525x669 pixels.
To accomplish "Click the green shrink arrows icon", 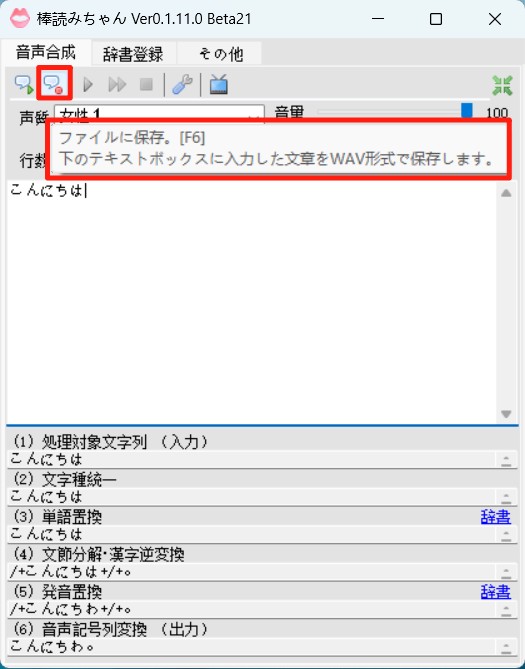I will [502, 85].
